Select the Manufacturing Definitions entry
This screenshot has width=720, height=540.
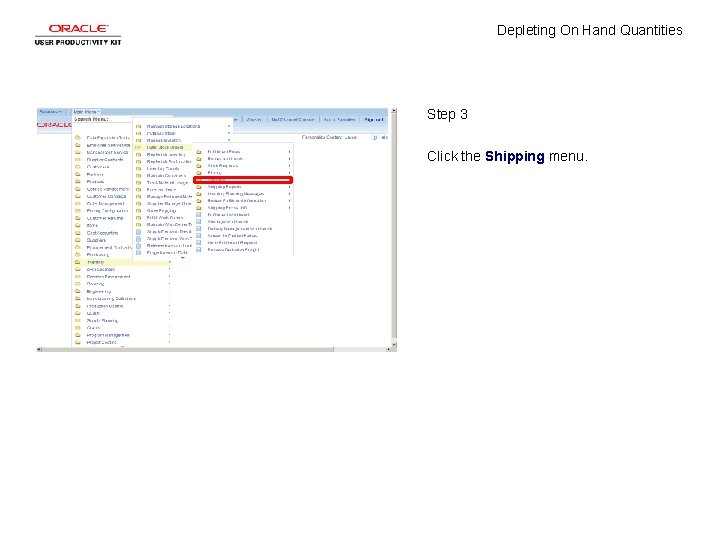111,298
